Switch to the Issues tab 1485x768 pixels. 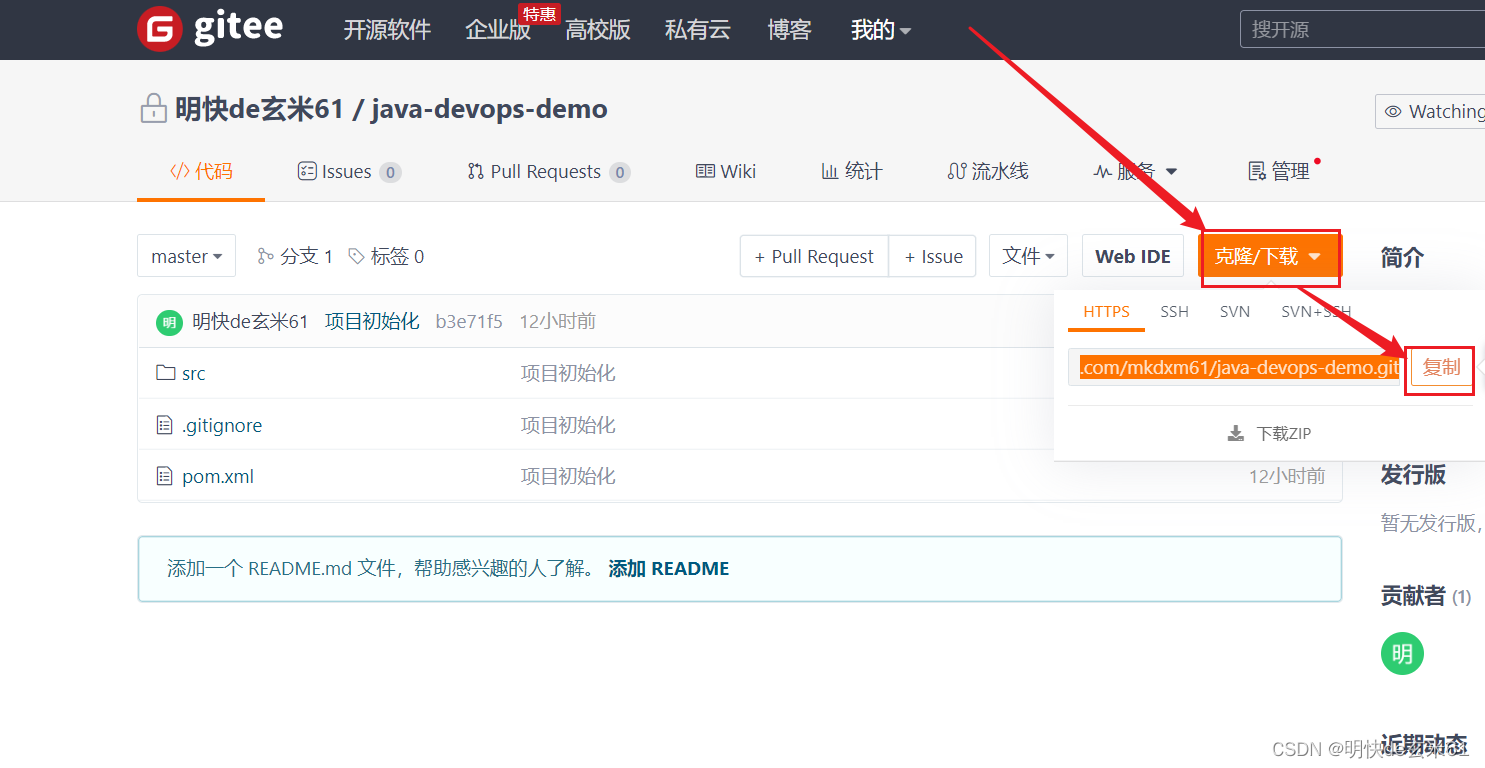(349, 172)
